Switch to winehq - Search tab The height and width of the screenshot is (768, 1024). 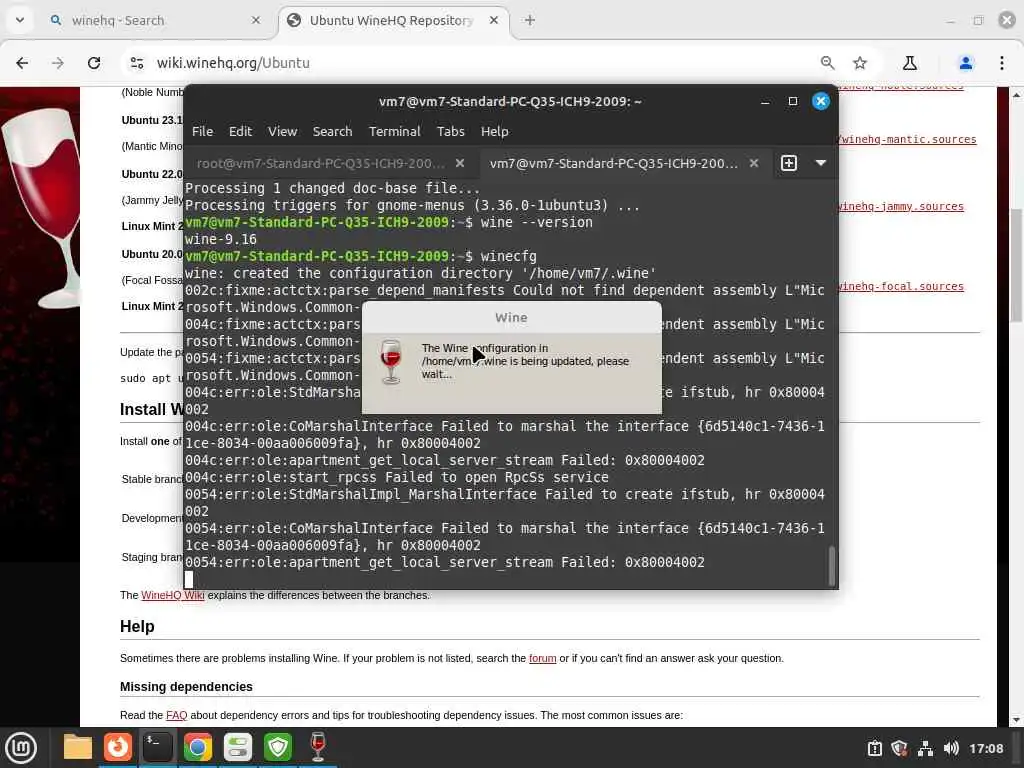pos(155,20)
